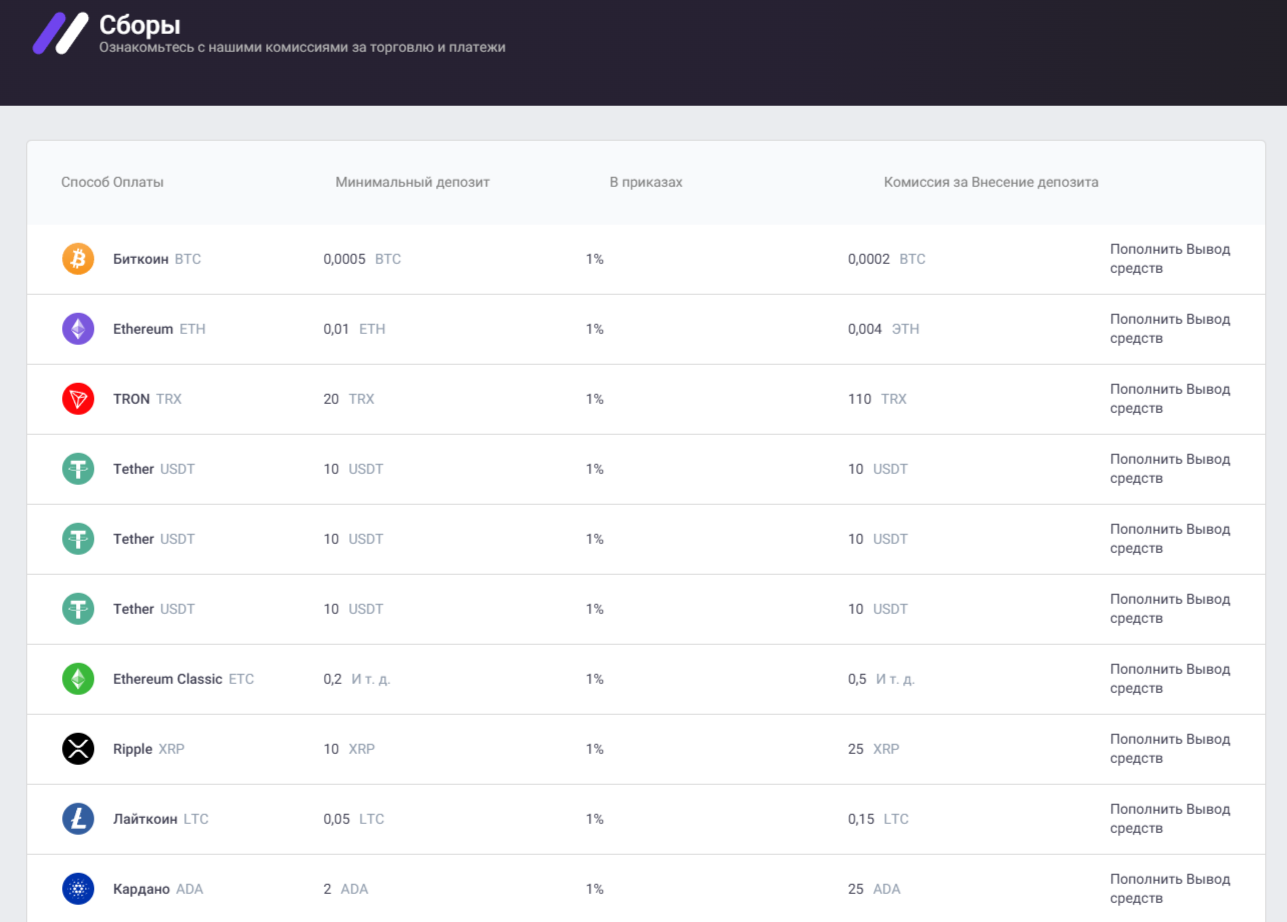Click the 1% value in Кардано row
1287x922 pixels.
(x=595, y=889)
